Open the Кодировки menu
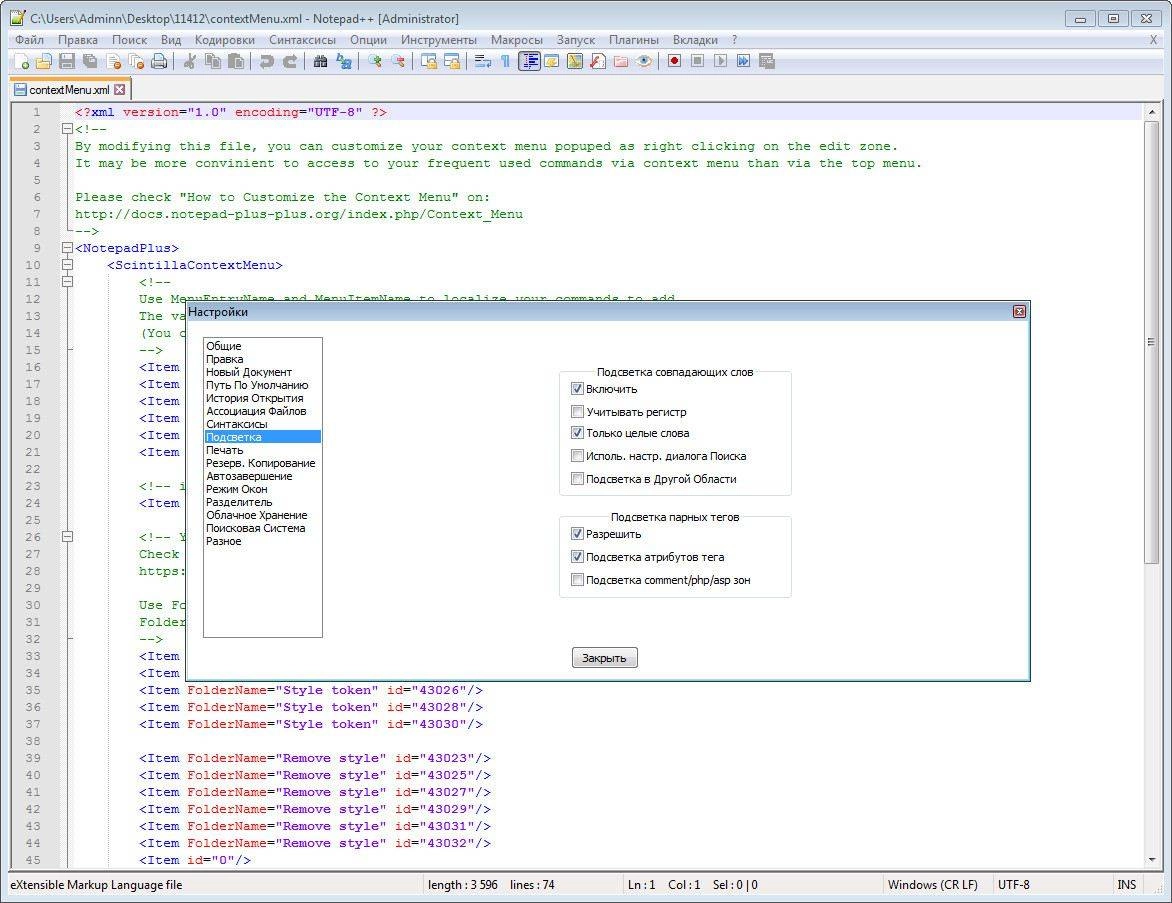The width and height of the screenshot is (1172, 903). [224, 40]
